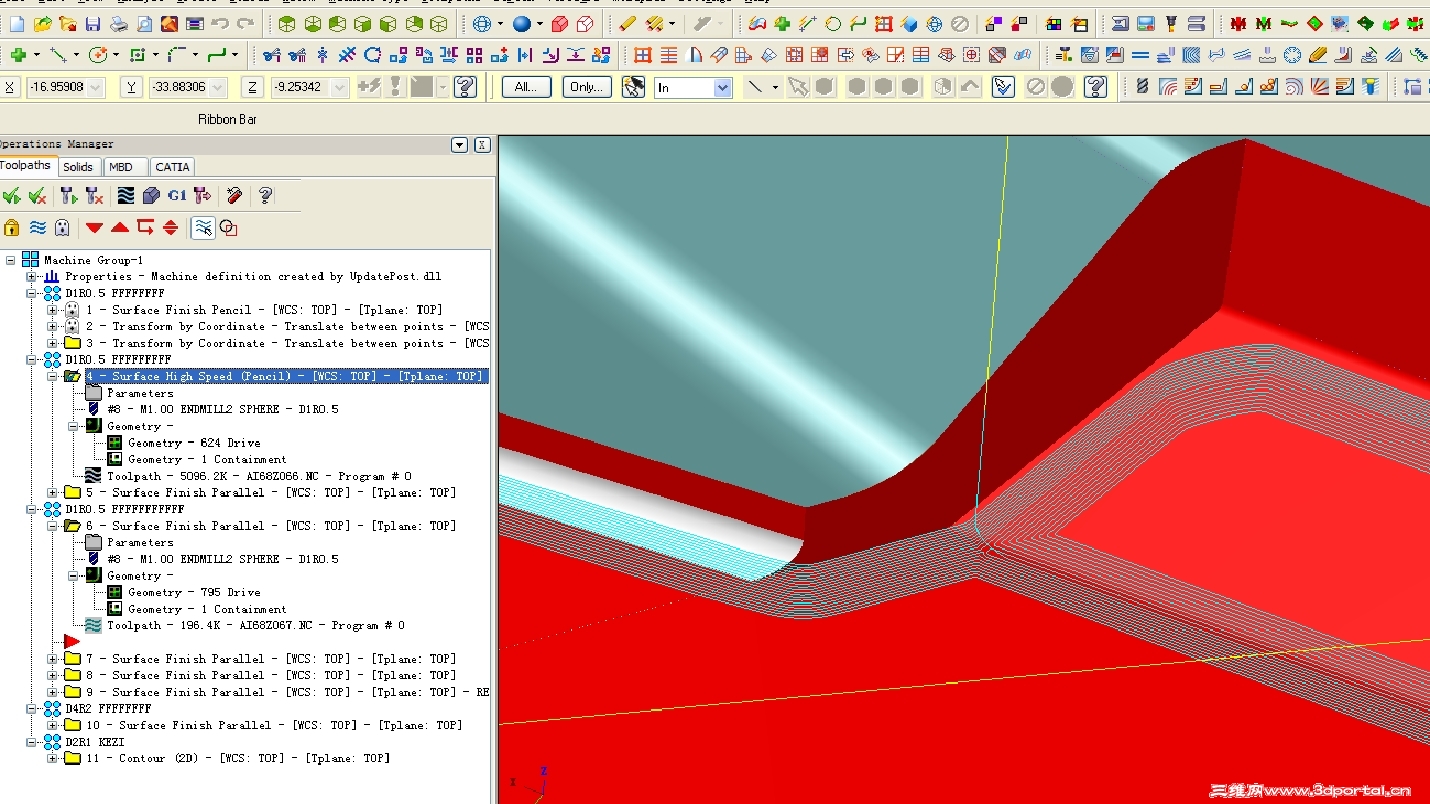Click the X coordinate lock button
The height and width of the screenshot is (804, 1430).
(x=10, y=87)
